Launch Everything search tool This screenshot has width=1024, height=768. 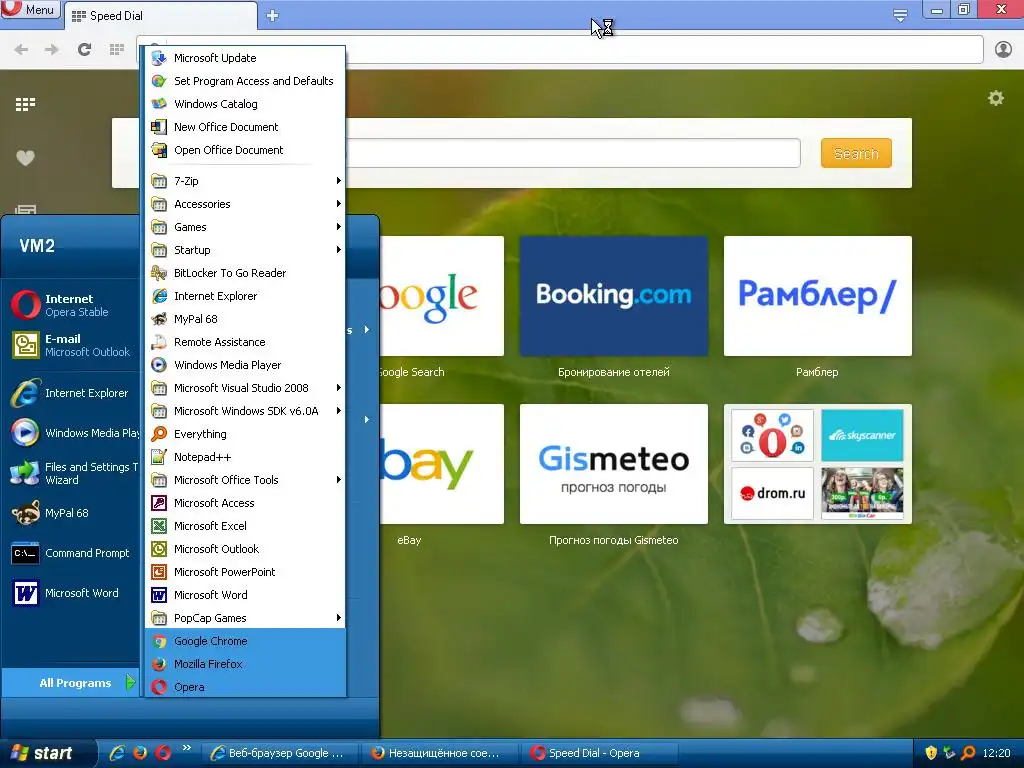[245, 434]
